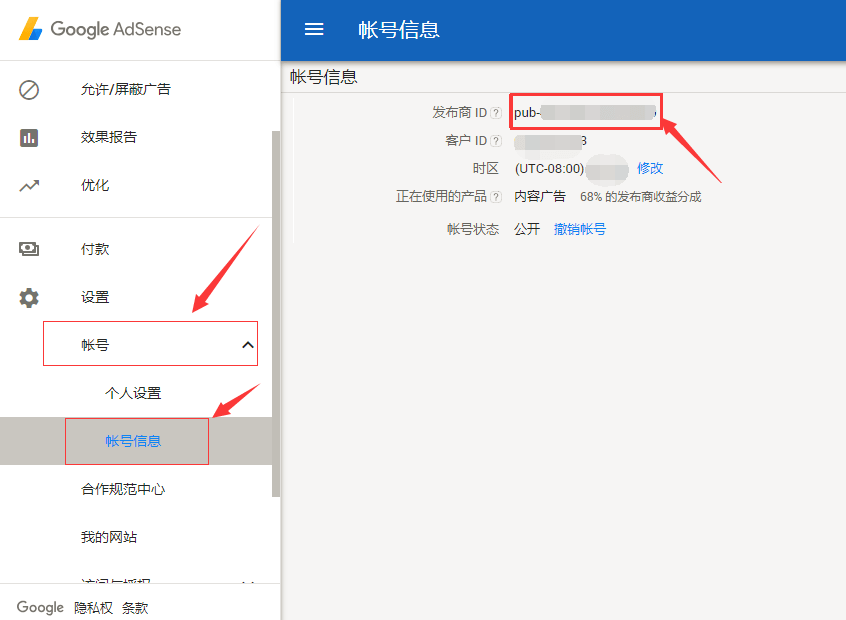
Task: Collapse the 帐号 section chevron
Action: click(248, 345)
